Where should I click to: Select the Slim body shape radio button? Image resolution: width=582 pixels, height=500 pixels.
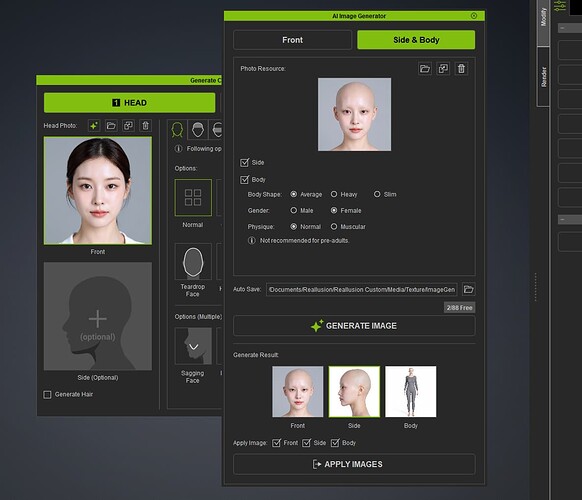(377, 194)
